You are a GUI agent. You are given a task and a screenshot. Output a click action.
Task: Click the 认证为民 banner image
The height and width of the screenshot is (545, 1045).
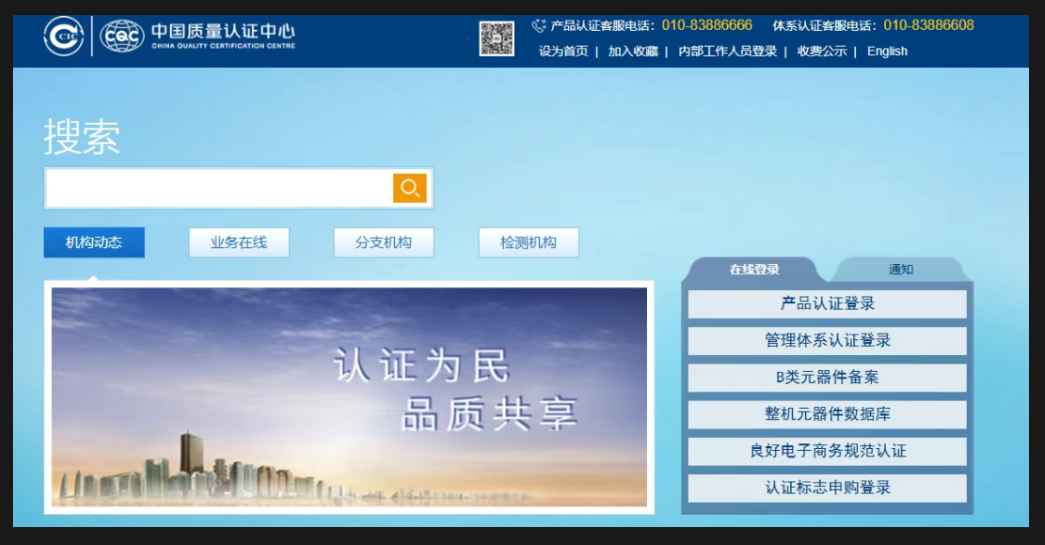(349, 397)
